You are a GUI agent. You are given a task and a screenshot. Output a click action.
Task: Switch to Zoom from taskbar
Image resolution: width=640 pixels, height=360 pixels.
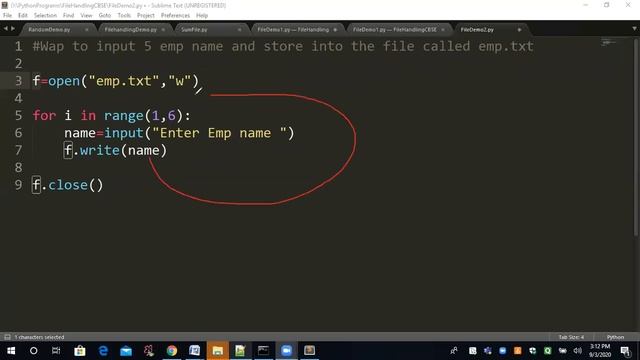[287, 351]
